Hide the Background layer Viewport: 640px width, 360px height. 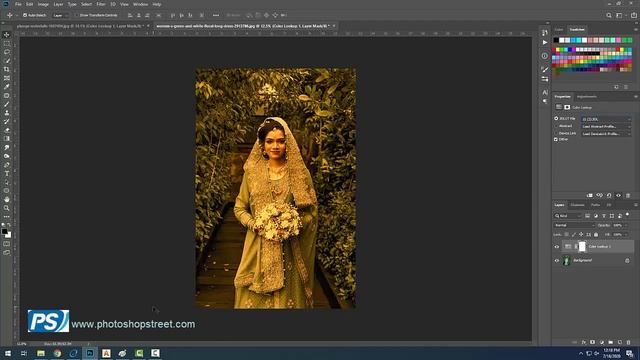pyautogui.click(x=557, y=260)
